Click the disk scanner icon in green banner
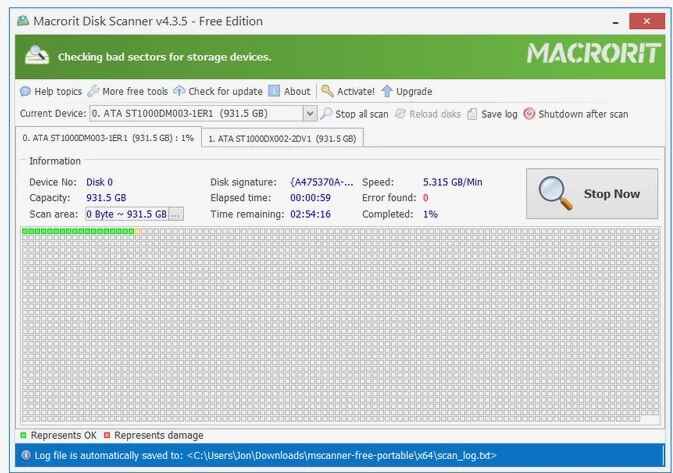Screen dimensions: 673x473 coord(37,56)
